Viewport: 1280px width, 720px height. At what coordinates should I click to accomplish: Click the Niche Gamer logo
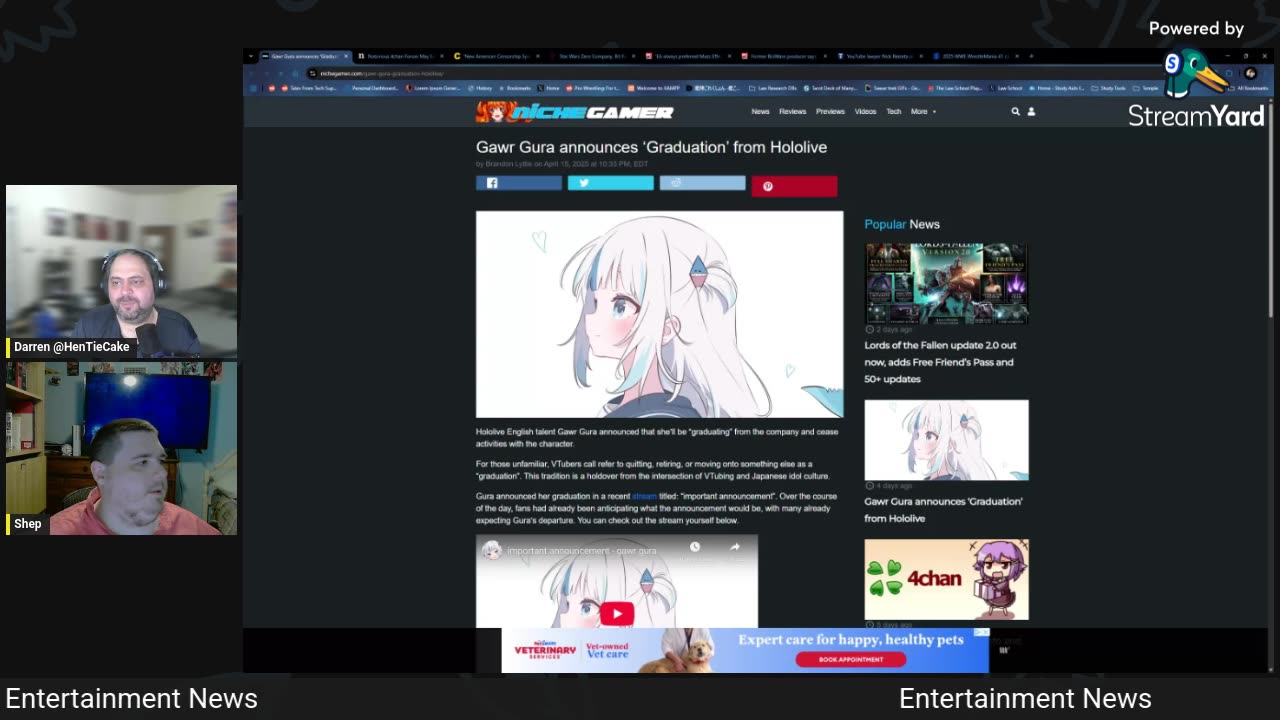tap(574, 112)
